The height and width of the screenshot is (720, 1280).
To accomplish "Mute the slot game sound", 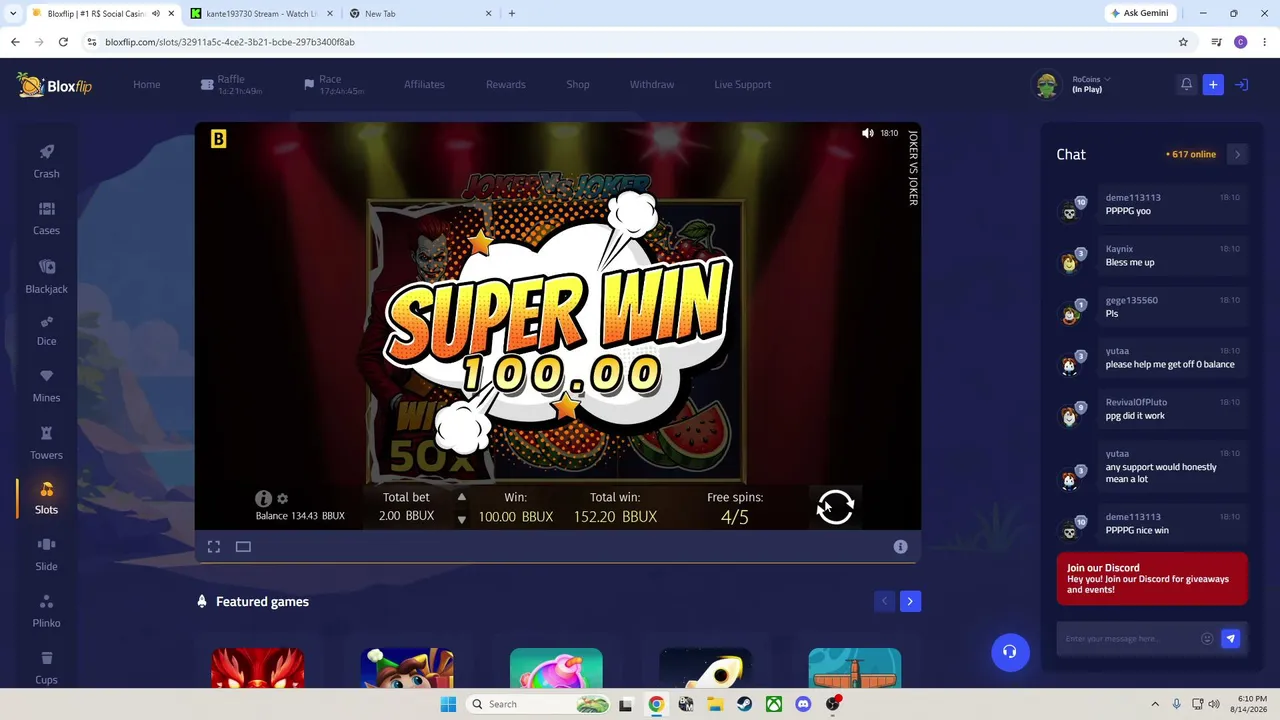I will click(867, 133).
